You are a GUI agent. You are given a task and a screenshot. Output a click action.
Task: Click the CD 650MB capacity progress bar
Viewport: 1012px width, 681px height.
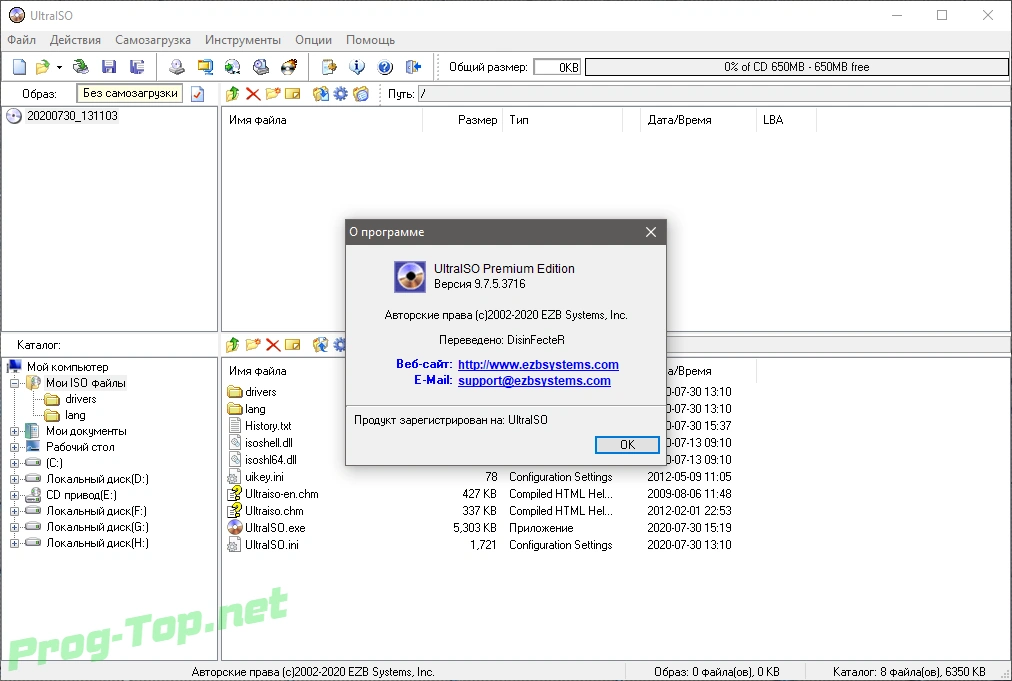coord(796,67)
